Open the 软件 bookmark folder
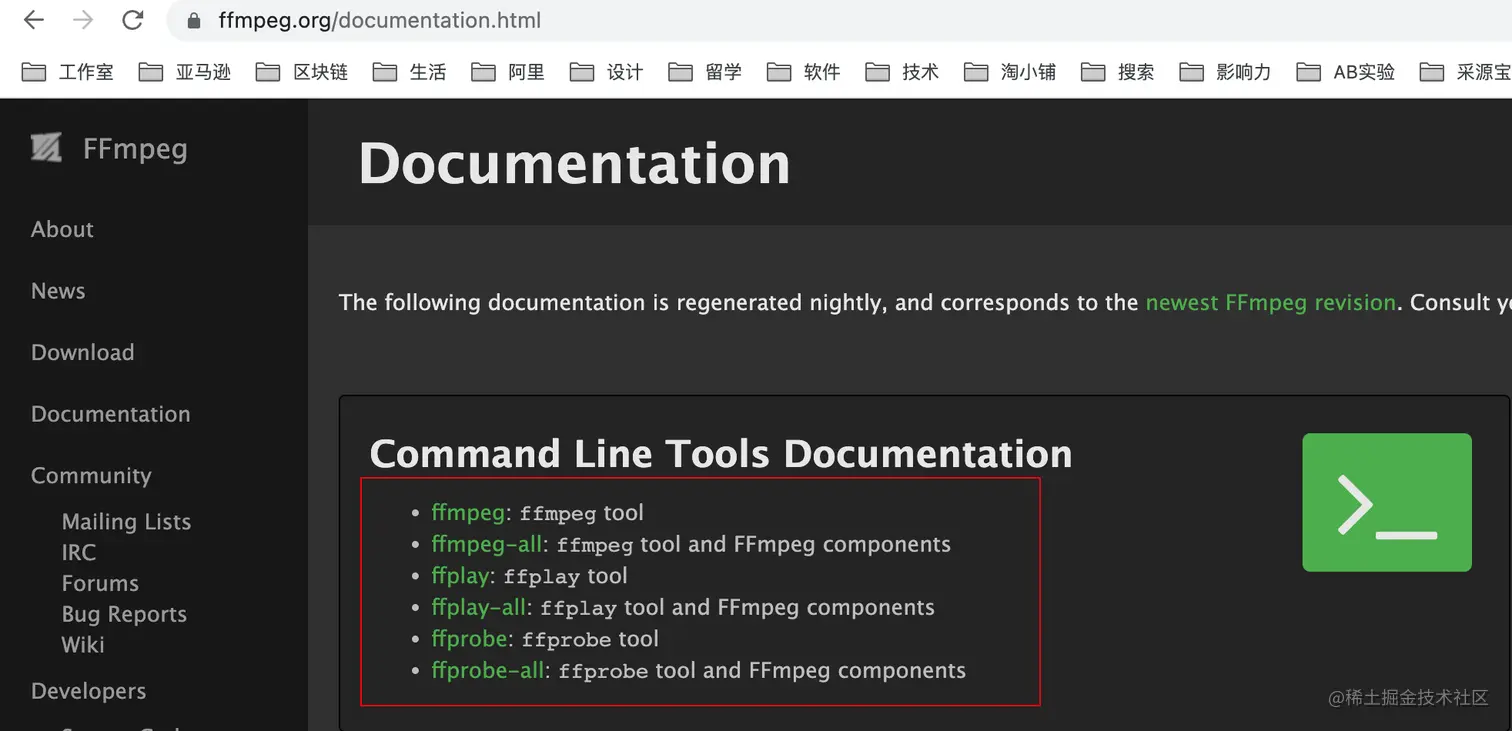This screenshot has width=1512, height=731. point(804,72)
